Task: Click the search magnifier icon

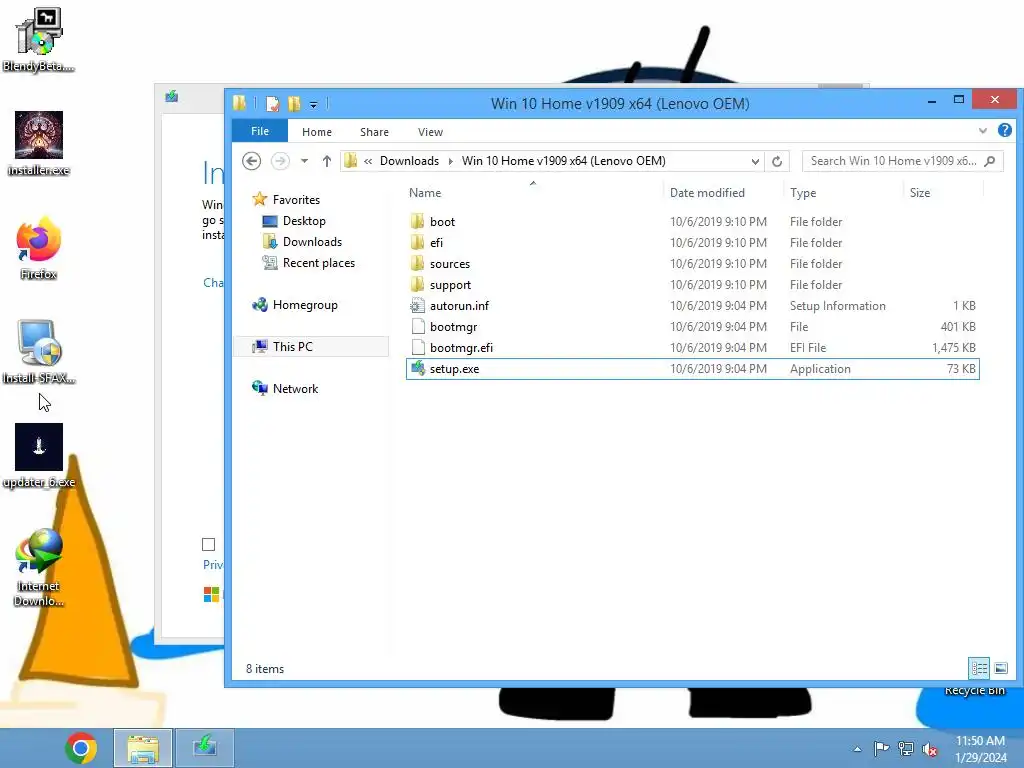Action: click(x=990, y=161)
